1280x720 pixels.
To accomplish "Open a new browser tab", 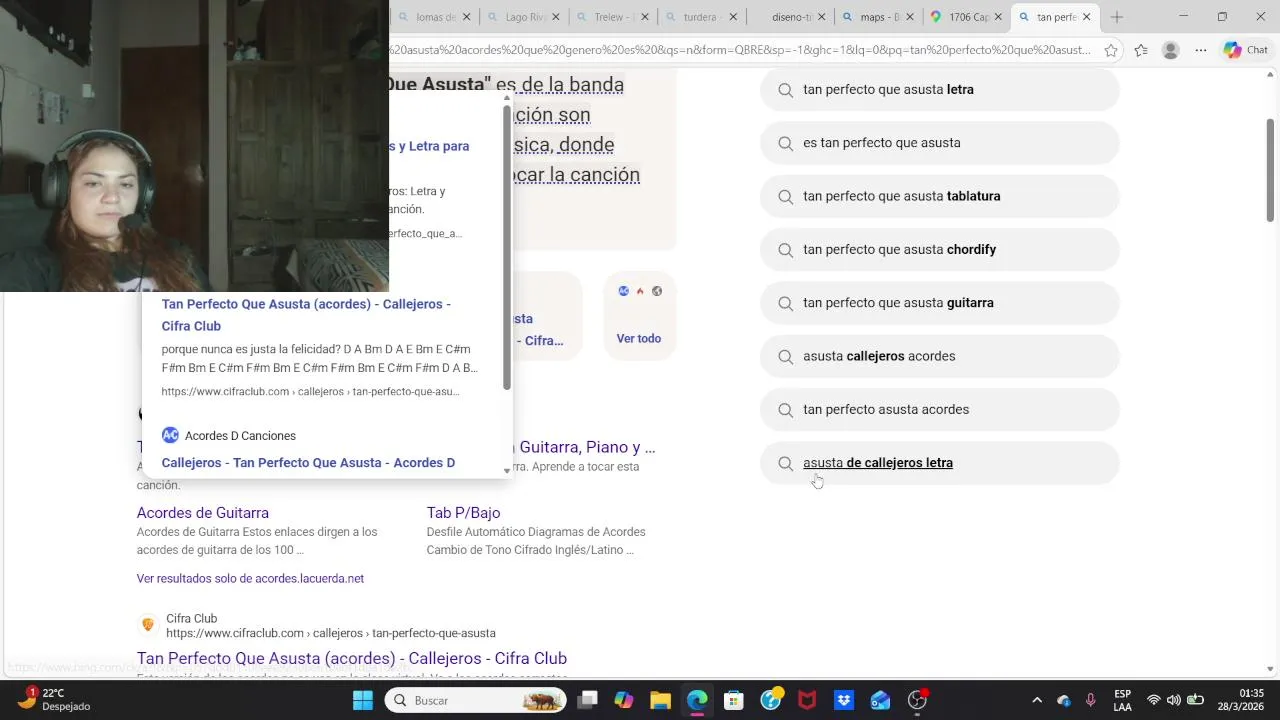I will 1117,17.
